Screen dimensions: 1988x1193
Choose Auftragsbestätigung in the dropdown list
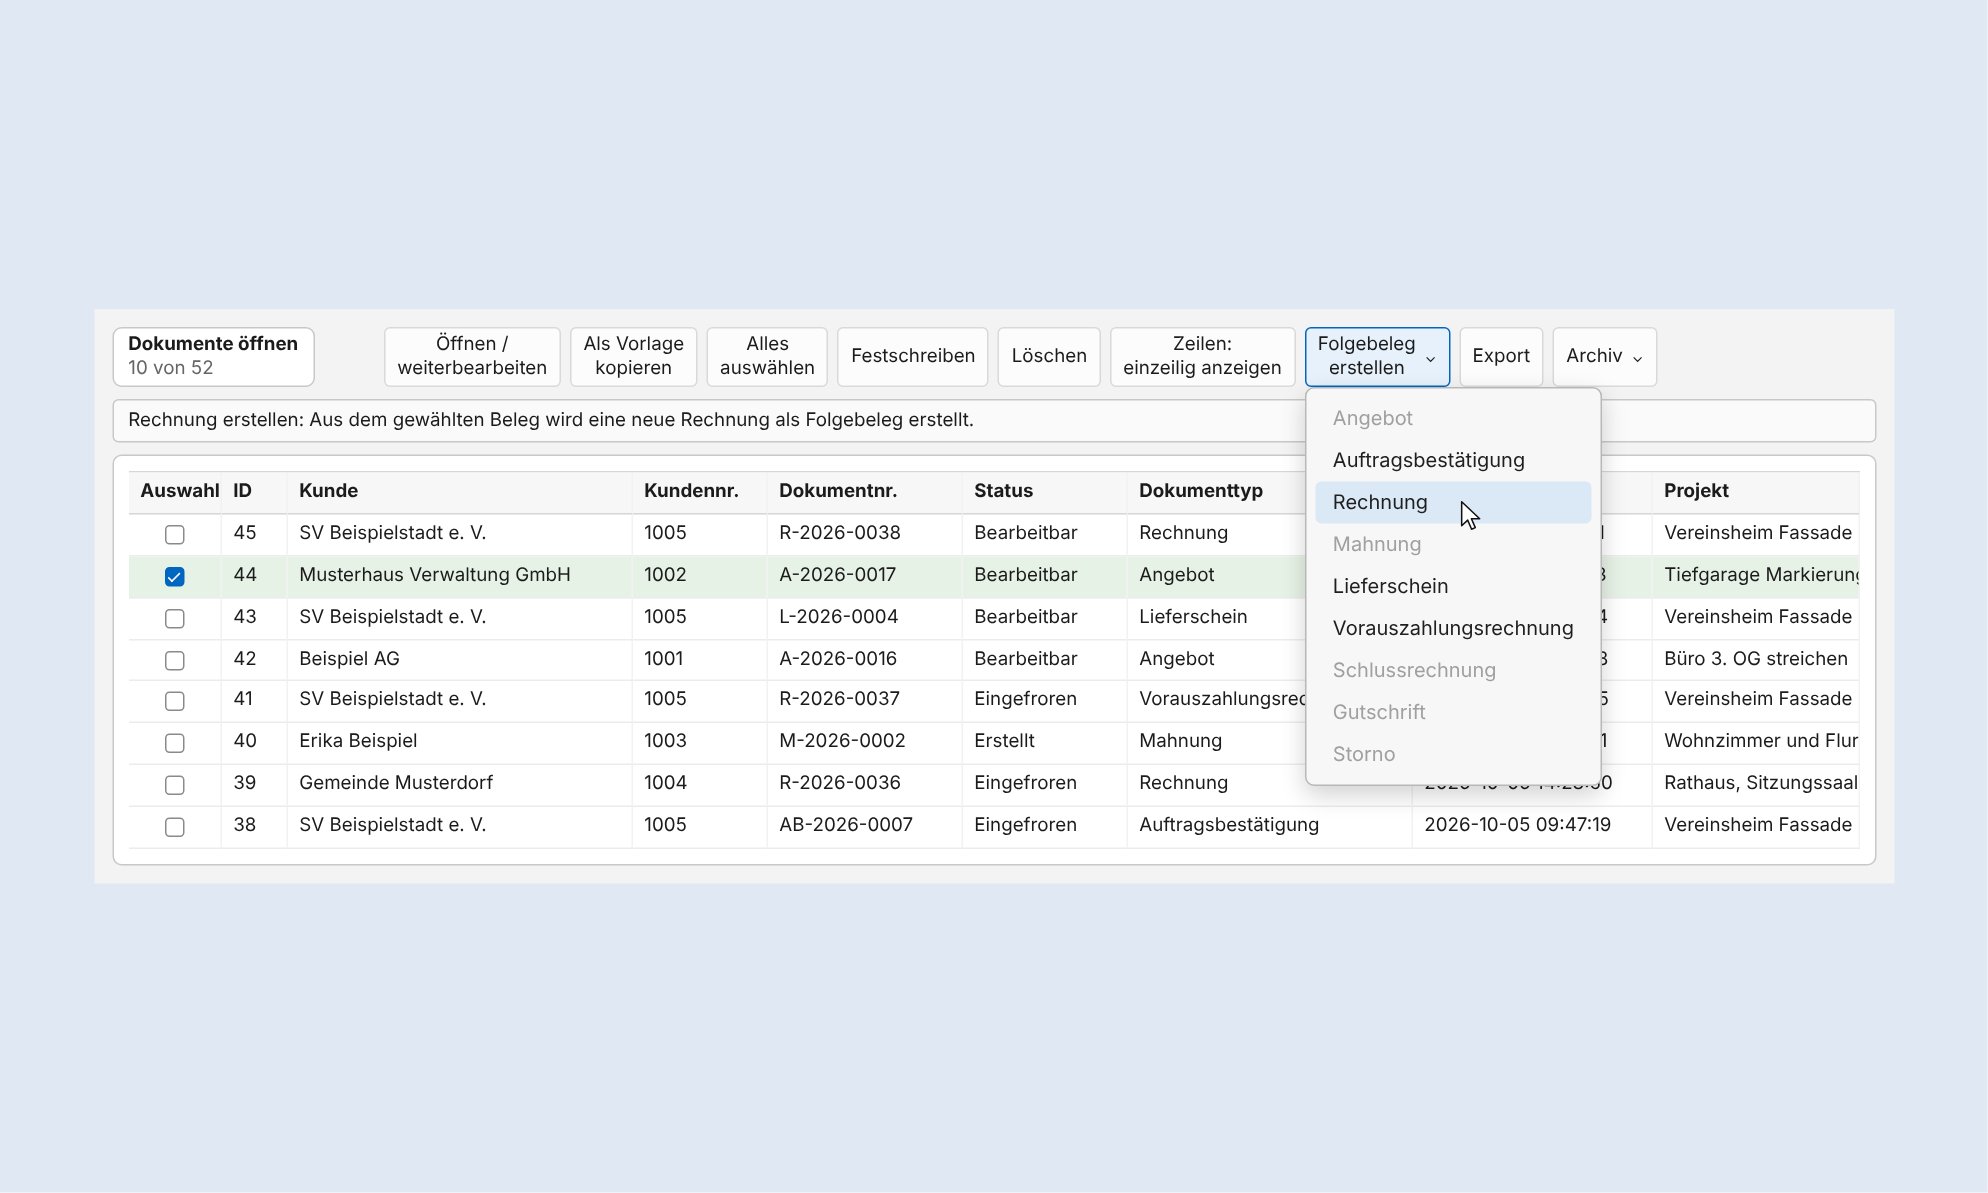[x=1452, y=460]
